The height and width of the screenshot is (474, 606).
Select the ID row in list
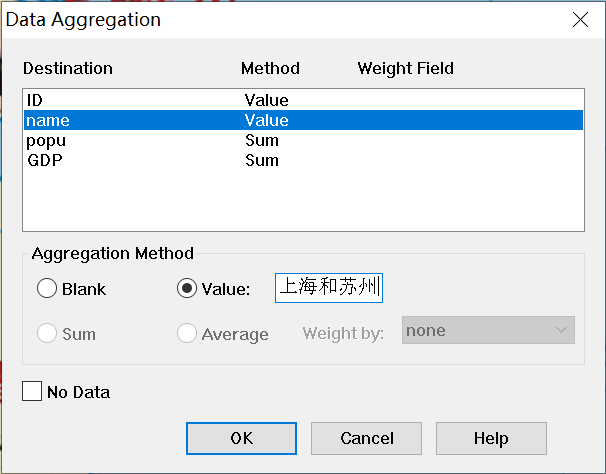point(34,100)
